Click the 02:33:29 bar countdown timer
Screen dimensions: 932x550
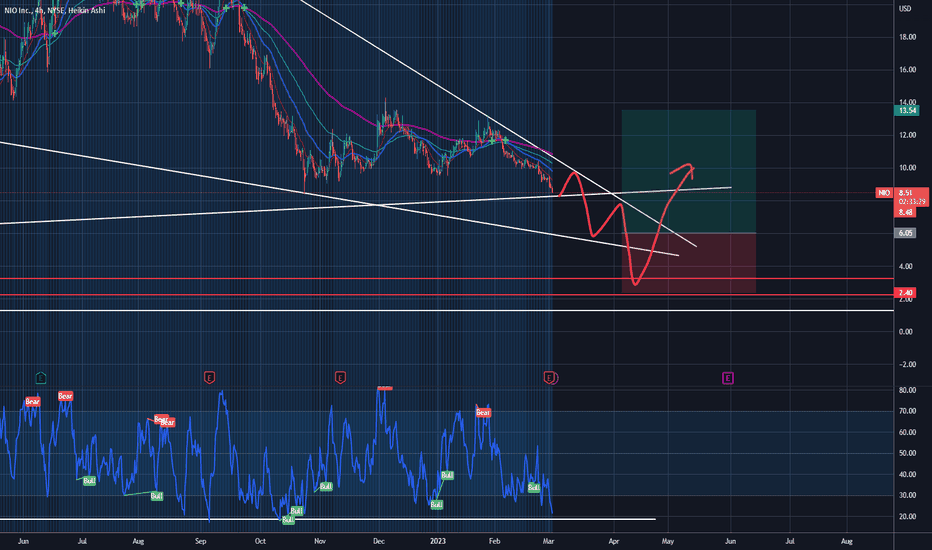click(x=912, y=202)
